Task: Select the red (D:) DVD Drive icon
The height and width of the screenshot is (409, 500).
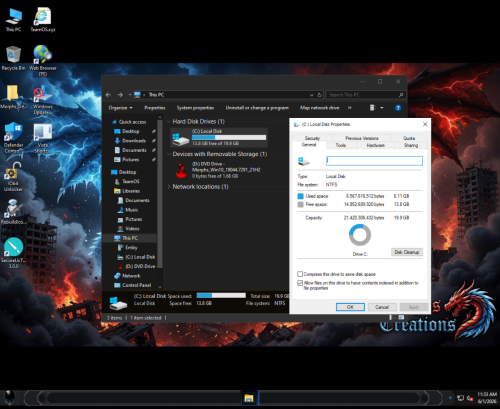Action: click(181, 170)
